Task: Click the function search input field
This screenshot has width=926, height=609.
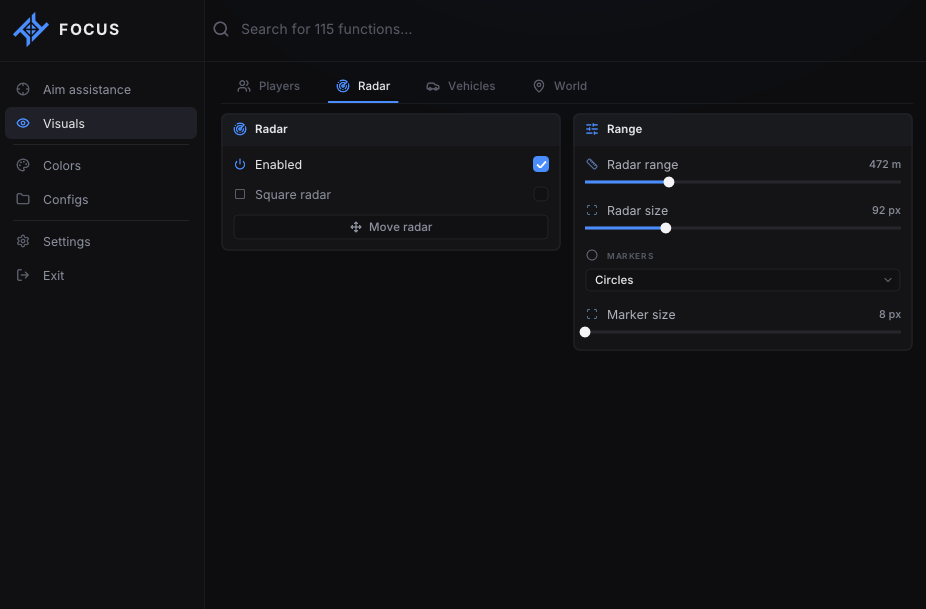Action: pos(567,29)
